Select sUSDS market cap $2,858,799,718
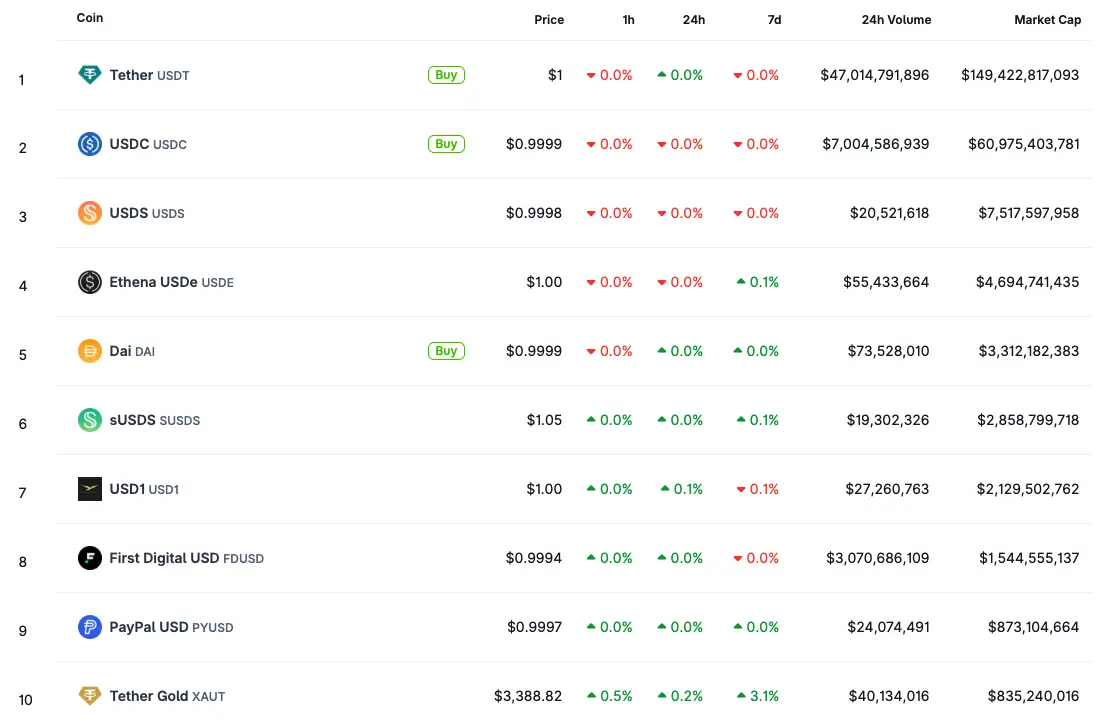This screenshot has height=727, width=1107. pos(1028,420)
